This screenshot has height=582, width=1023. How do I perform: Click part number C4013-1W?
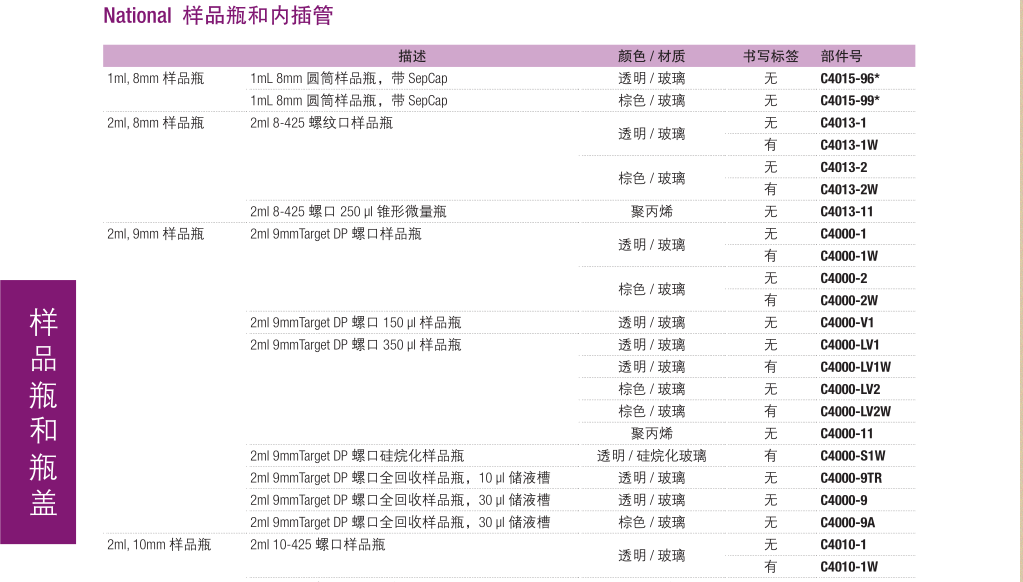point(849,145)
